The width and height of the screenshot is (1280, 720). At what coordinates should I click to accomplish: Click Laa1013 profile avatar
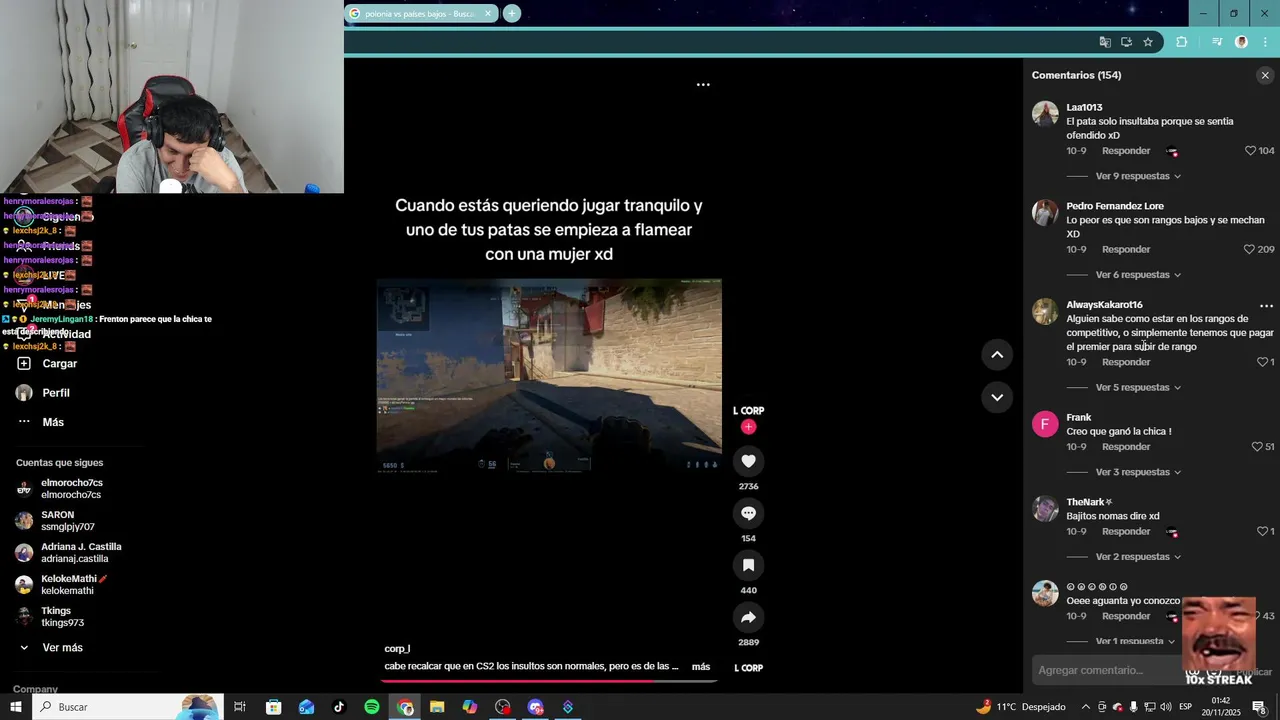pyautogui.click(x=1045, y=113)
